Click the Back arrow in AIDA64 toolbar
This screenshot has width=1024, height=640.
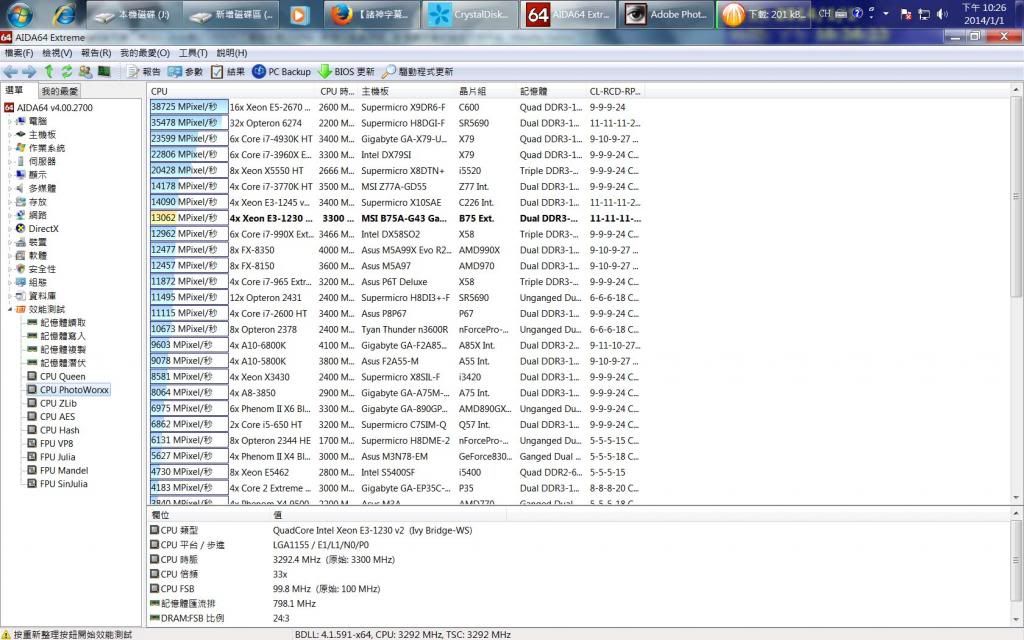[10, 72]
